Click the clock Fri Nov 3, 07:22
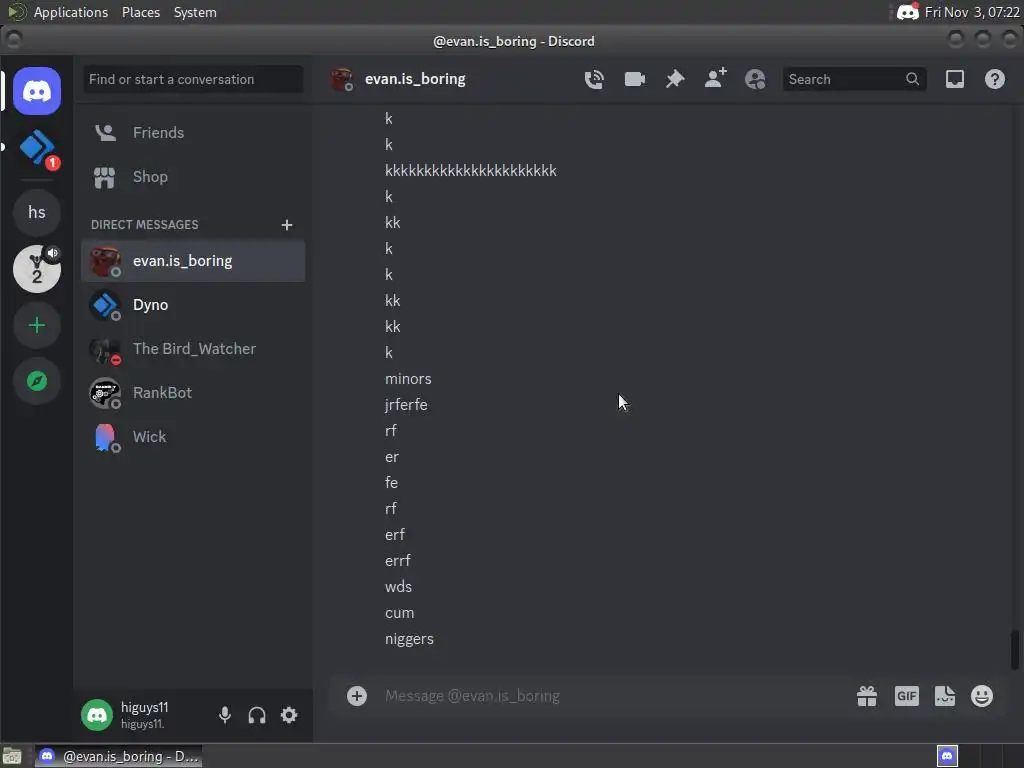The height and width of the screenshot is (768, 1024). [x=972, y=12]
